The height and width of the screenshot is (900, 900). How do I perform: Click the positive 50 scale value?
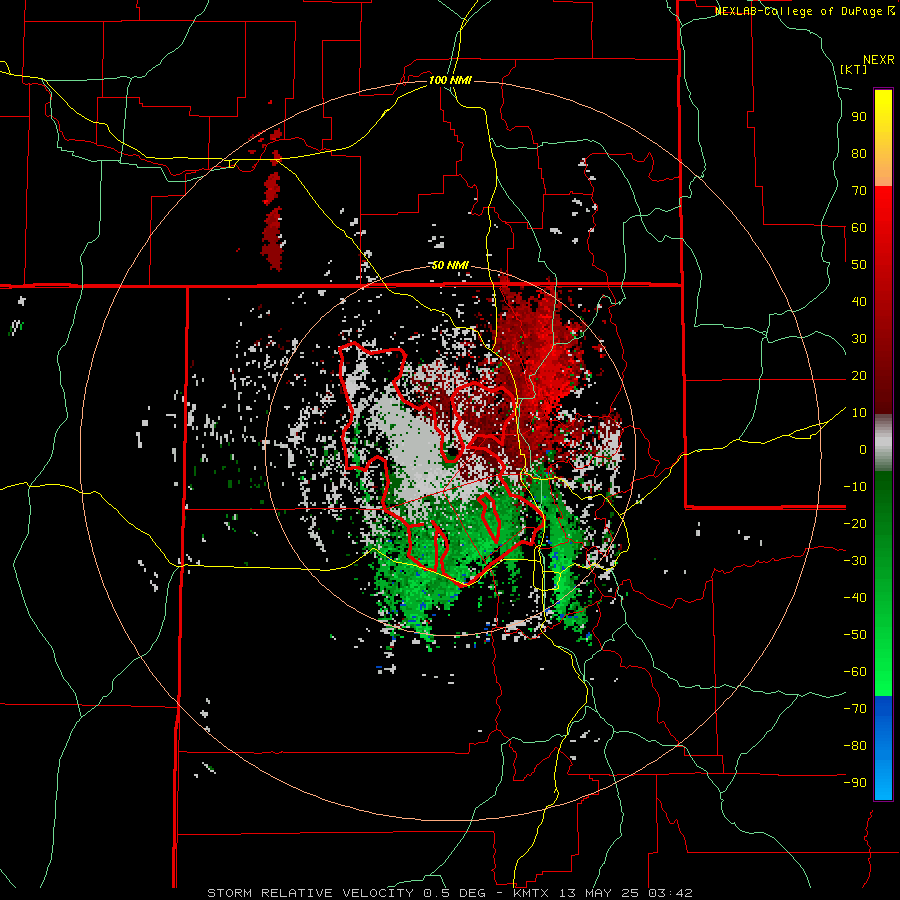tap(859, 265)
